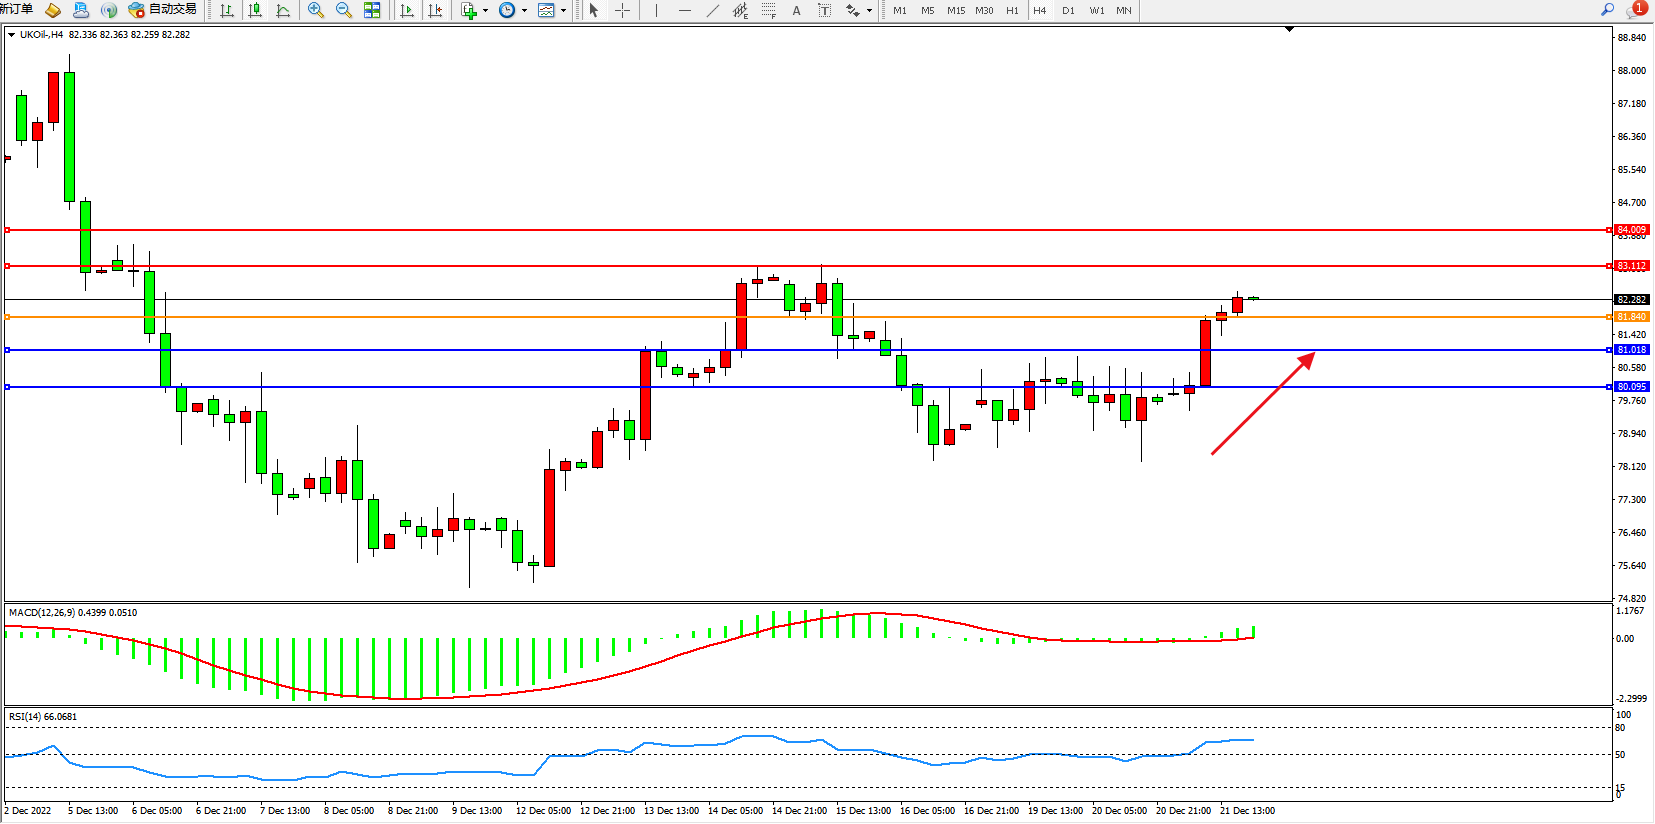Click the tile windows icon
Viewport: 1655px width, 824px height.
[372, 10]
